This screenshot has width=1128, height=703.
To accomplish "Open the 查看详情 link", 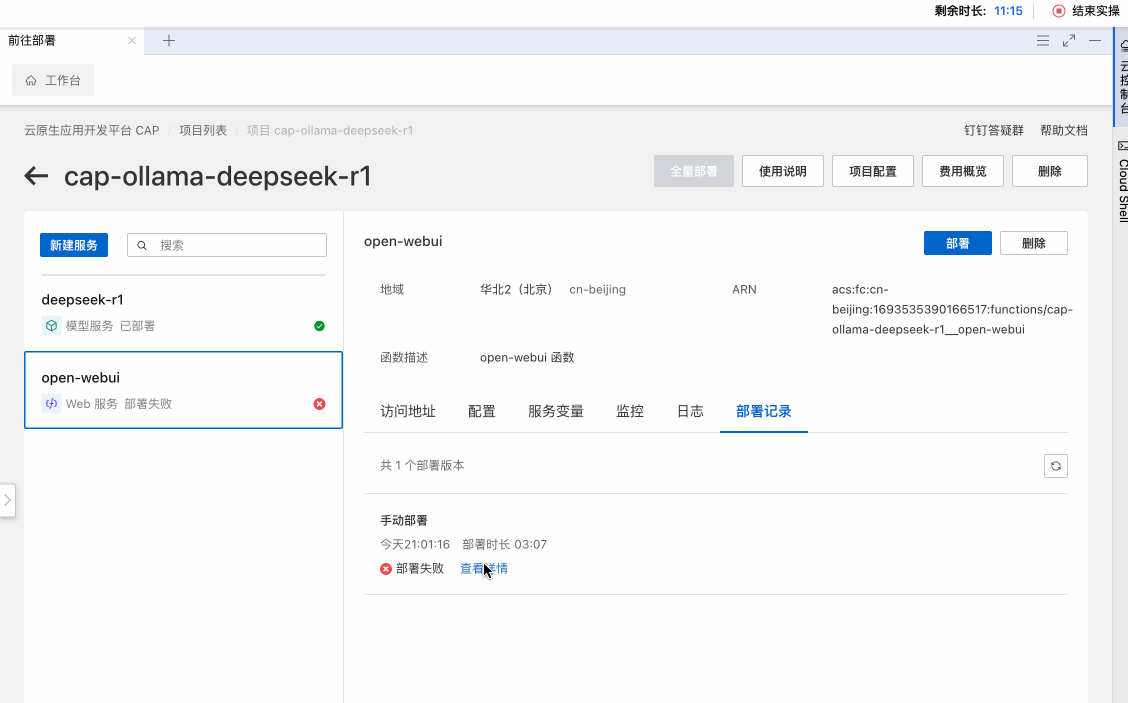I will [483, 568].
